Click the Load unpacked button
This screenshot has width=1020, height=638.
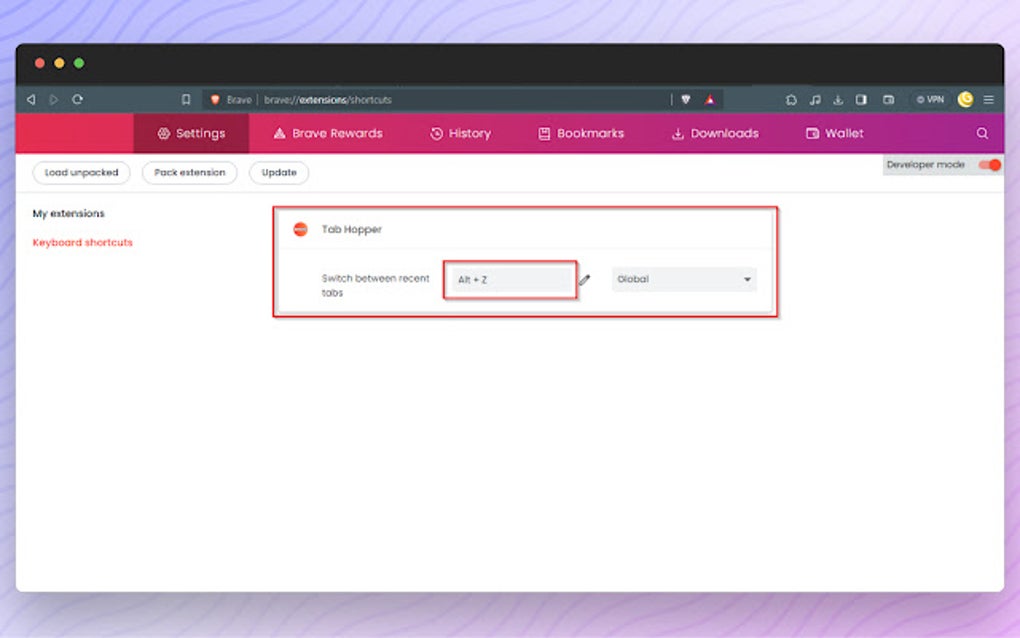click(x=81, y=172)
